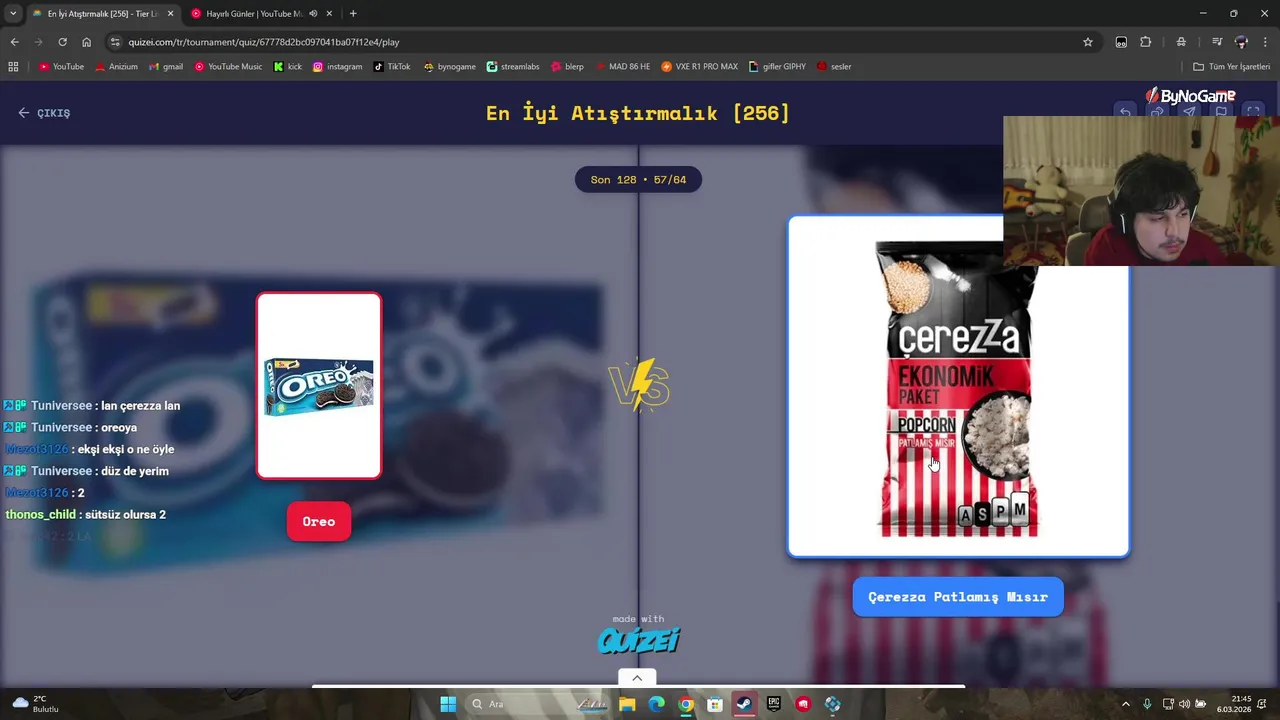Open the Anizium bookmark
Image resolution: width=1280 pixels, height=720 pixels.
pos(116,67)
